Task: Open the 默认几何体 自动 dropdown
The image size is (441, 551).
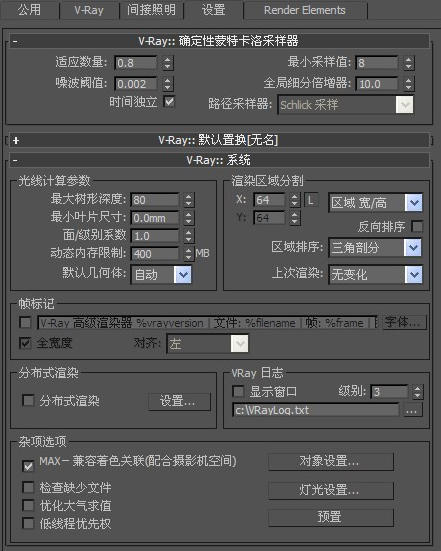Action: tap(161, 274)
